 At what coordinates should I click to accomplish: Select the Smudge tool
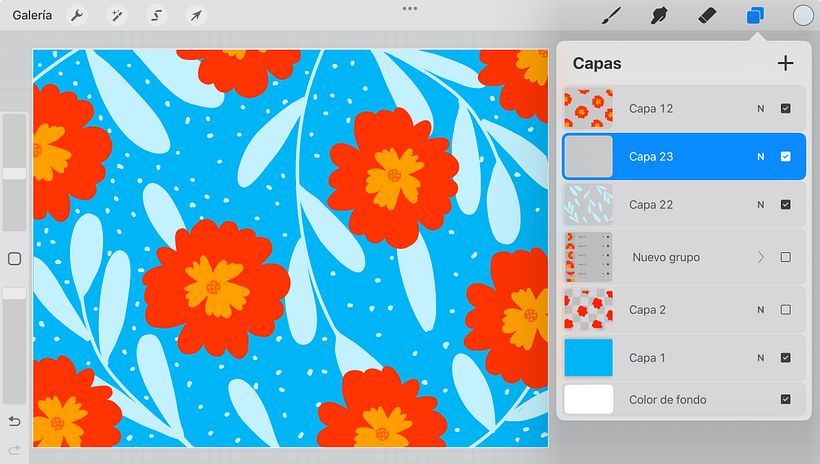click(658, 15)
